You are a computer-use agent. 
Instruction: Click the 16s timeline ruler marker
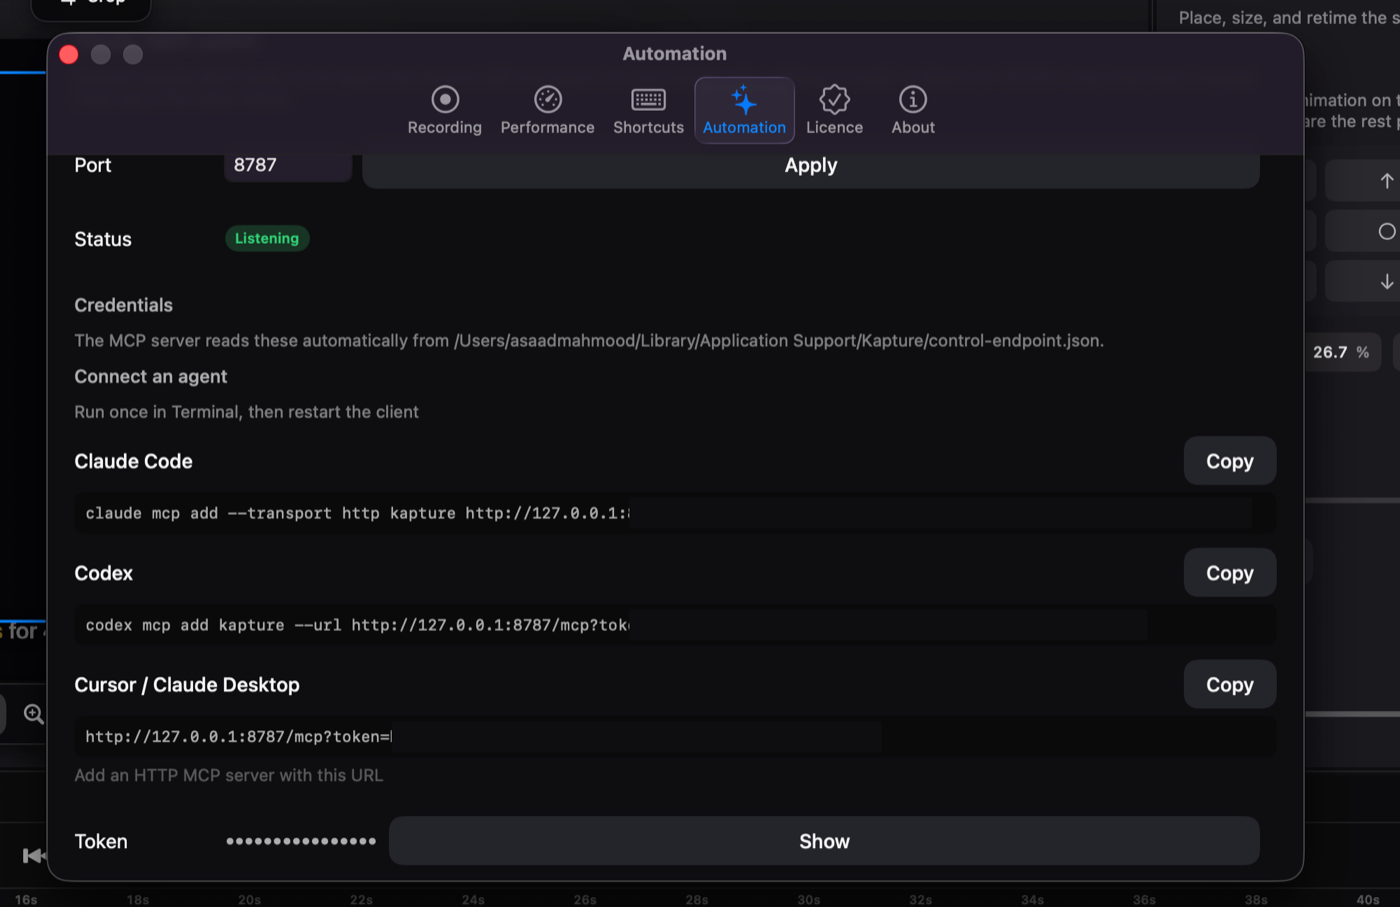26,899
